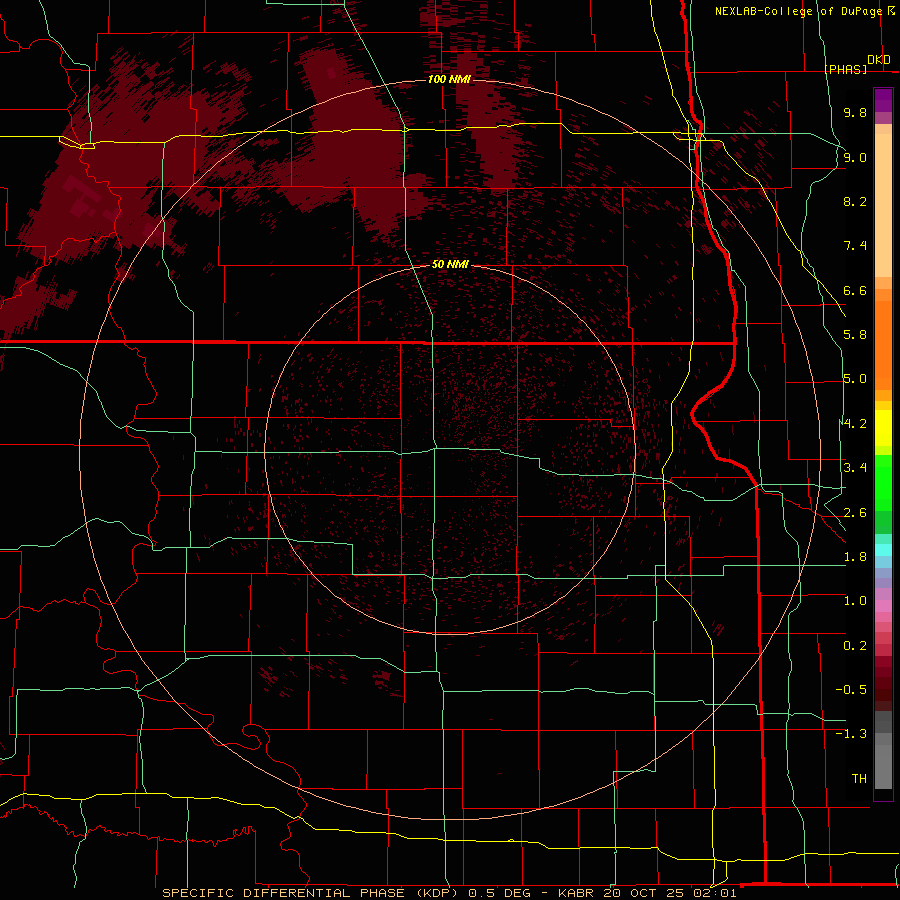Click the 50 NMI range ring label

coord(451,265)
